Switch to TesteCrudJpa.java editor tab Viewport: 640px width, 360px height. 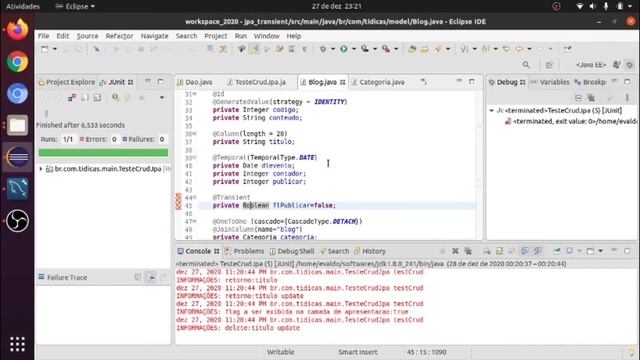pos(256,82)
